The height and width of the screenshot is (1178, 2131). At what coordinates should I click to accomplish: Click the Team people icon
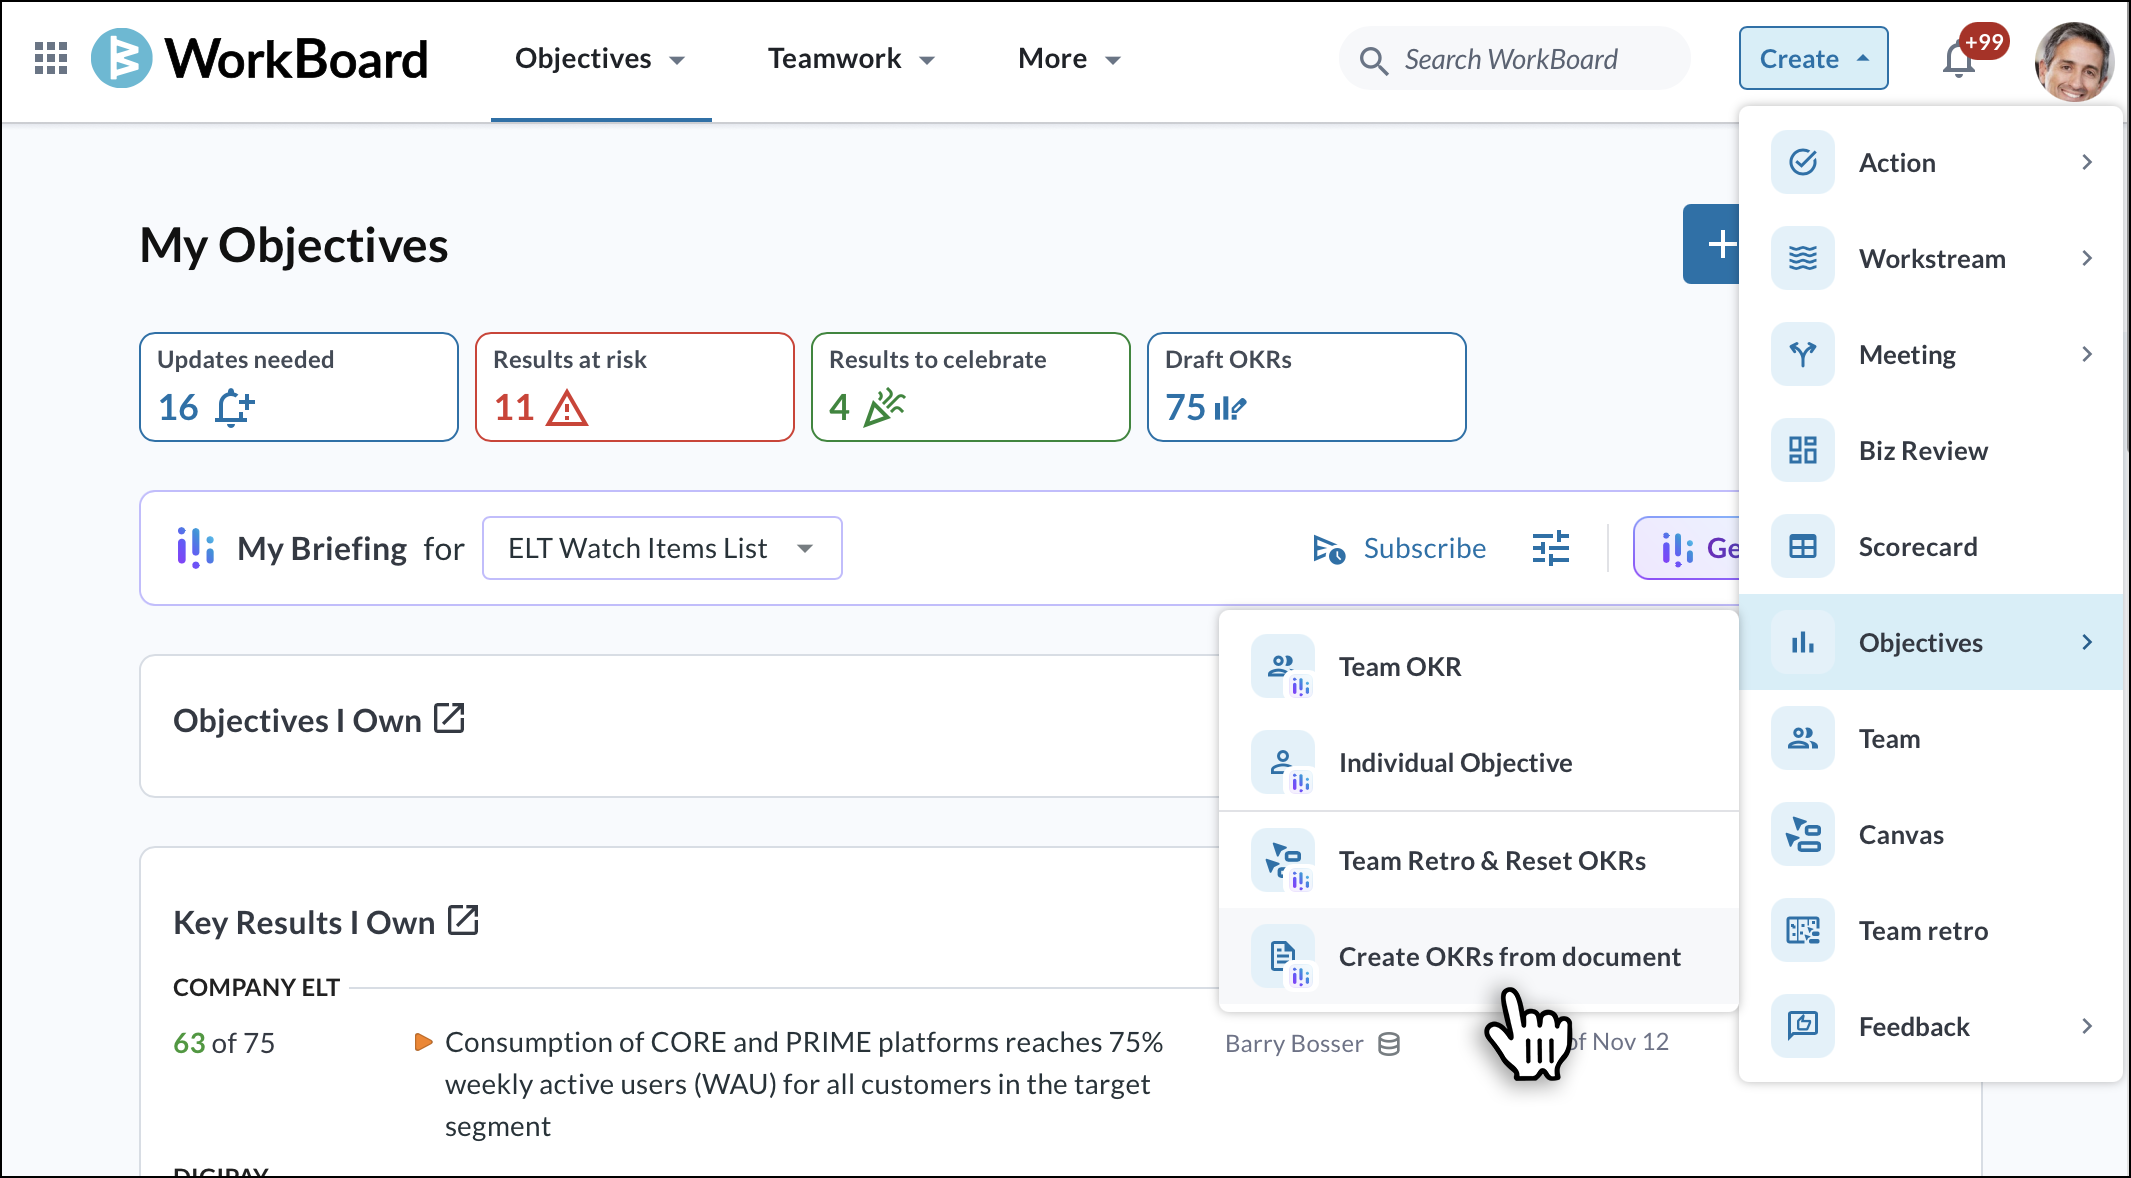click(1803, 738)
